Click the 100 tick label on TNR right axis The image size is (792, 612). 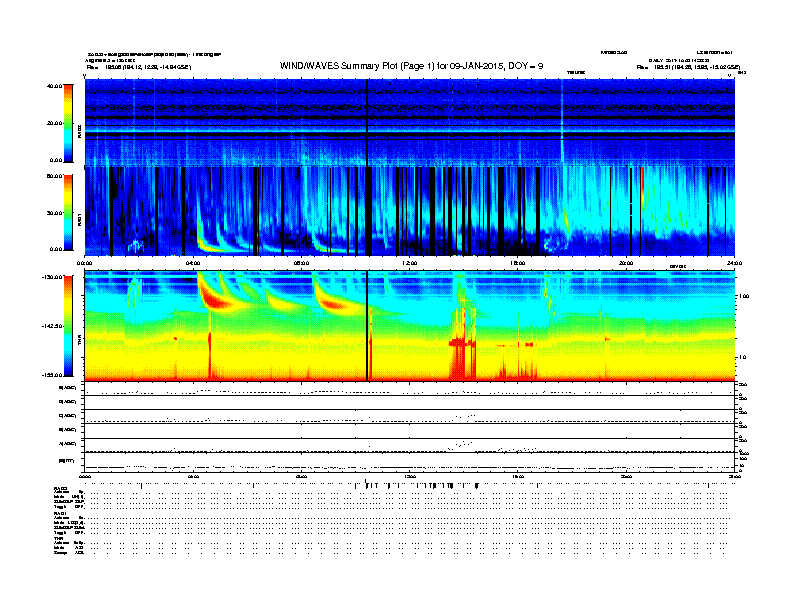coord(744,296)
